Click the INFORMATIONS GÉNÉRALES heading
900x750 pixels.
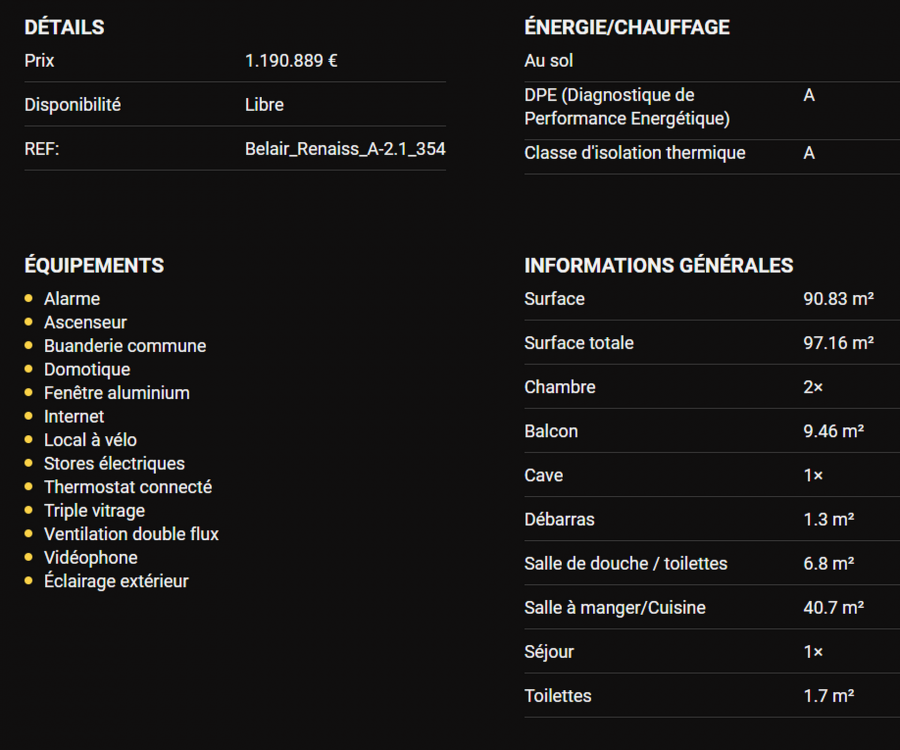(x=658, y=266)
